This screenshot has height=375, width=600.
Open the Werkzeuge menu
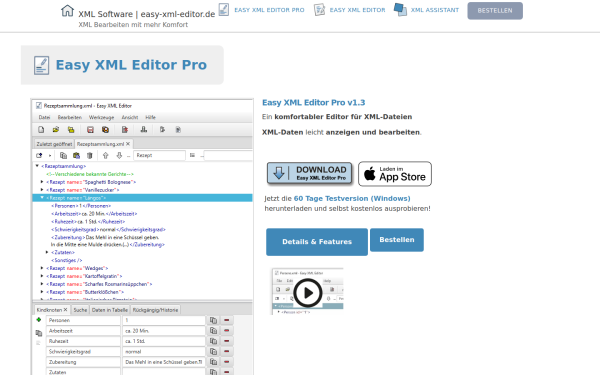(x=101, y=117)
